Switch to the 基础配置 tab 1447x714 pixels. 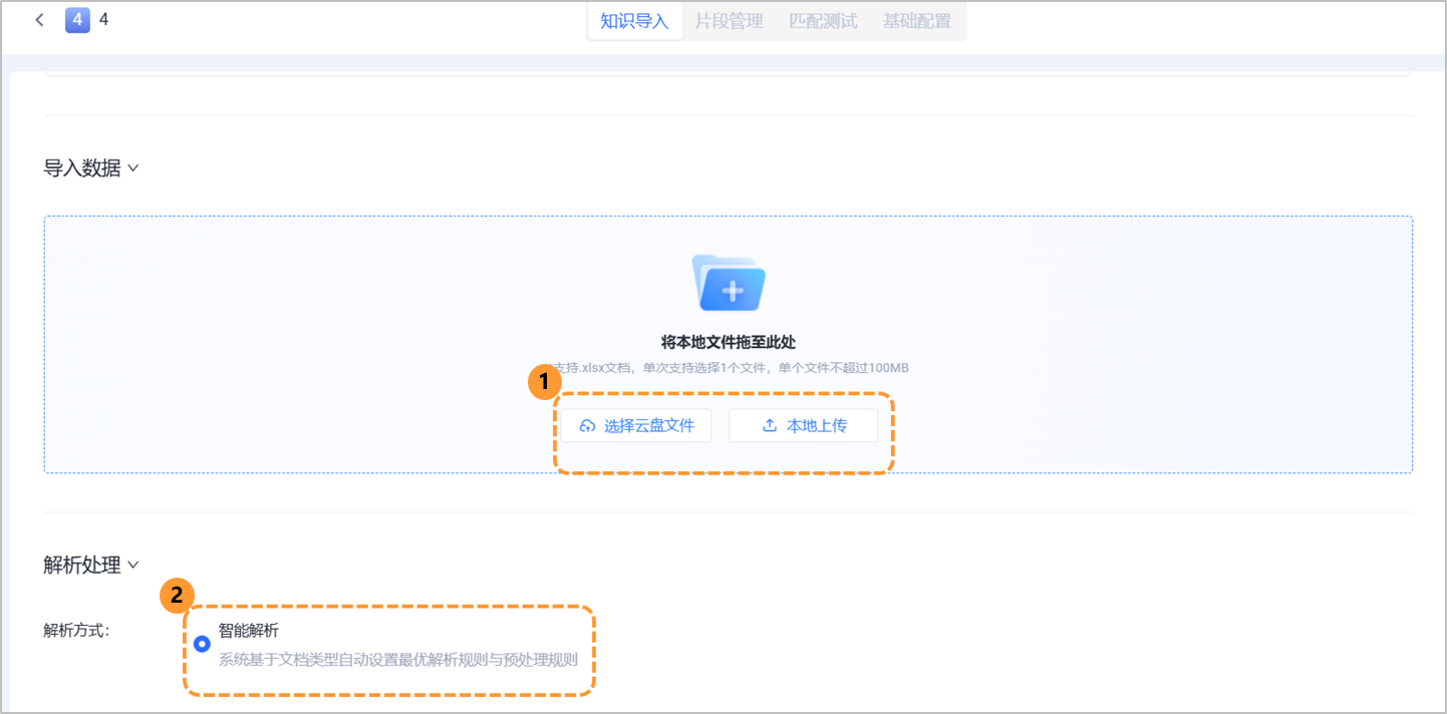click(x=916, y=20)
